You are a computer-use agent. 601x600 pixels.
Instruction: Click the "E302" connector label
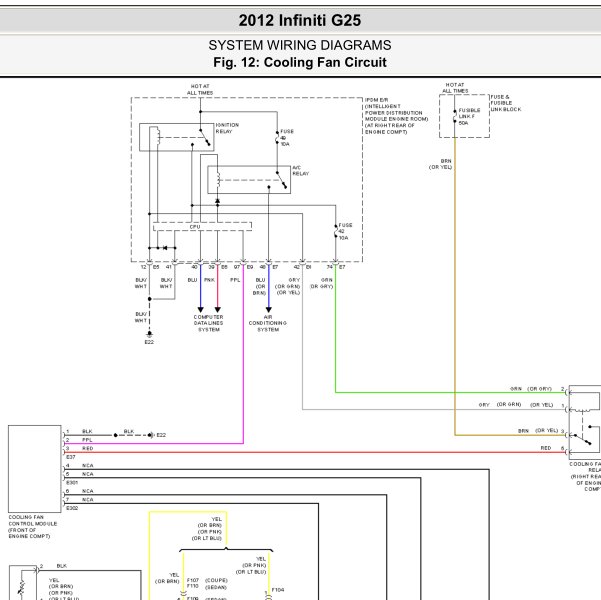coord(72,508)
